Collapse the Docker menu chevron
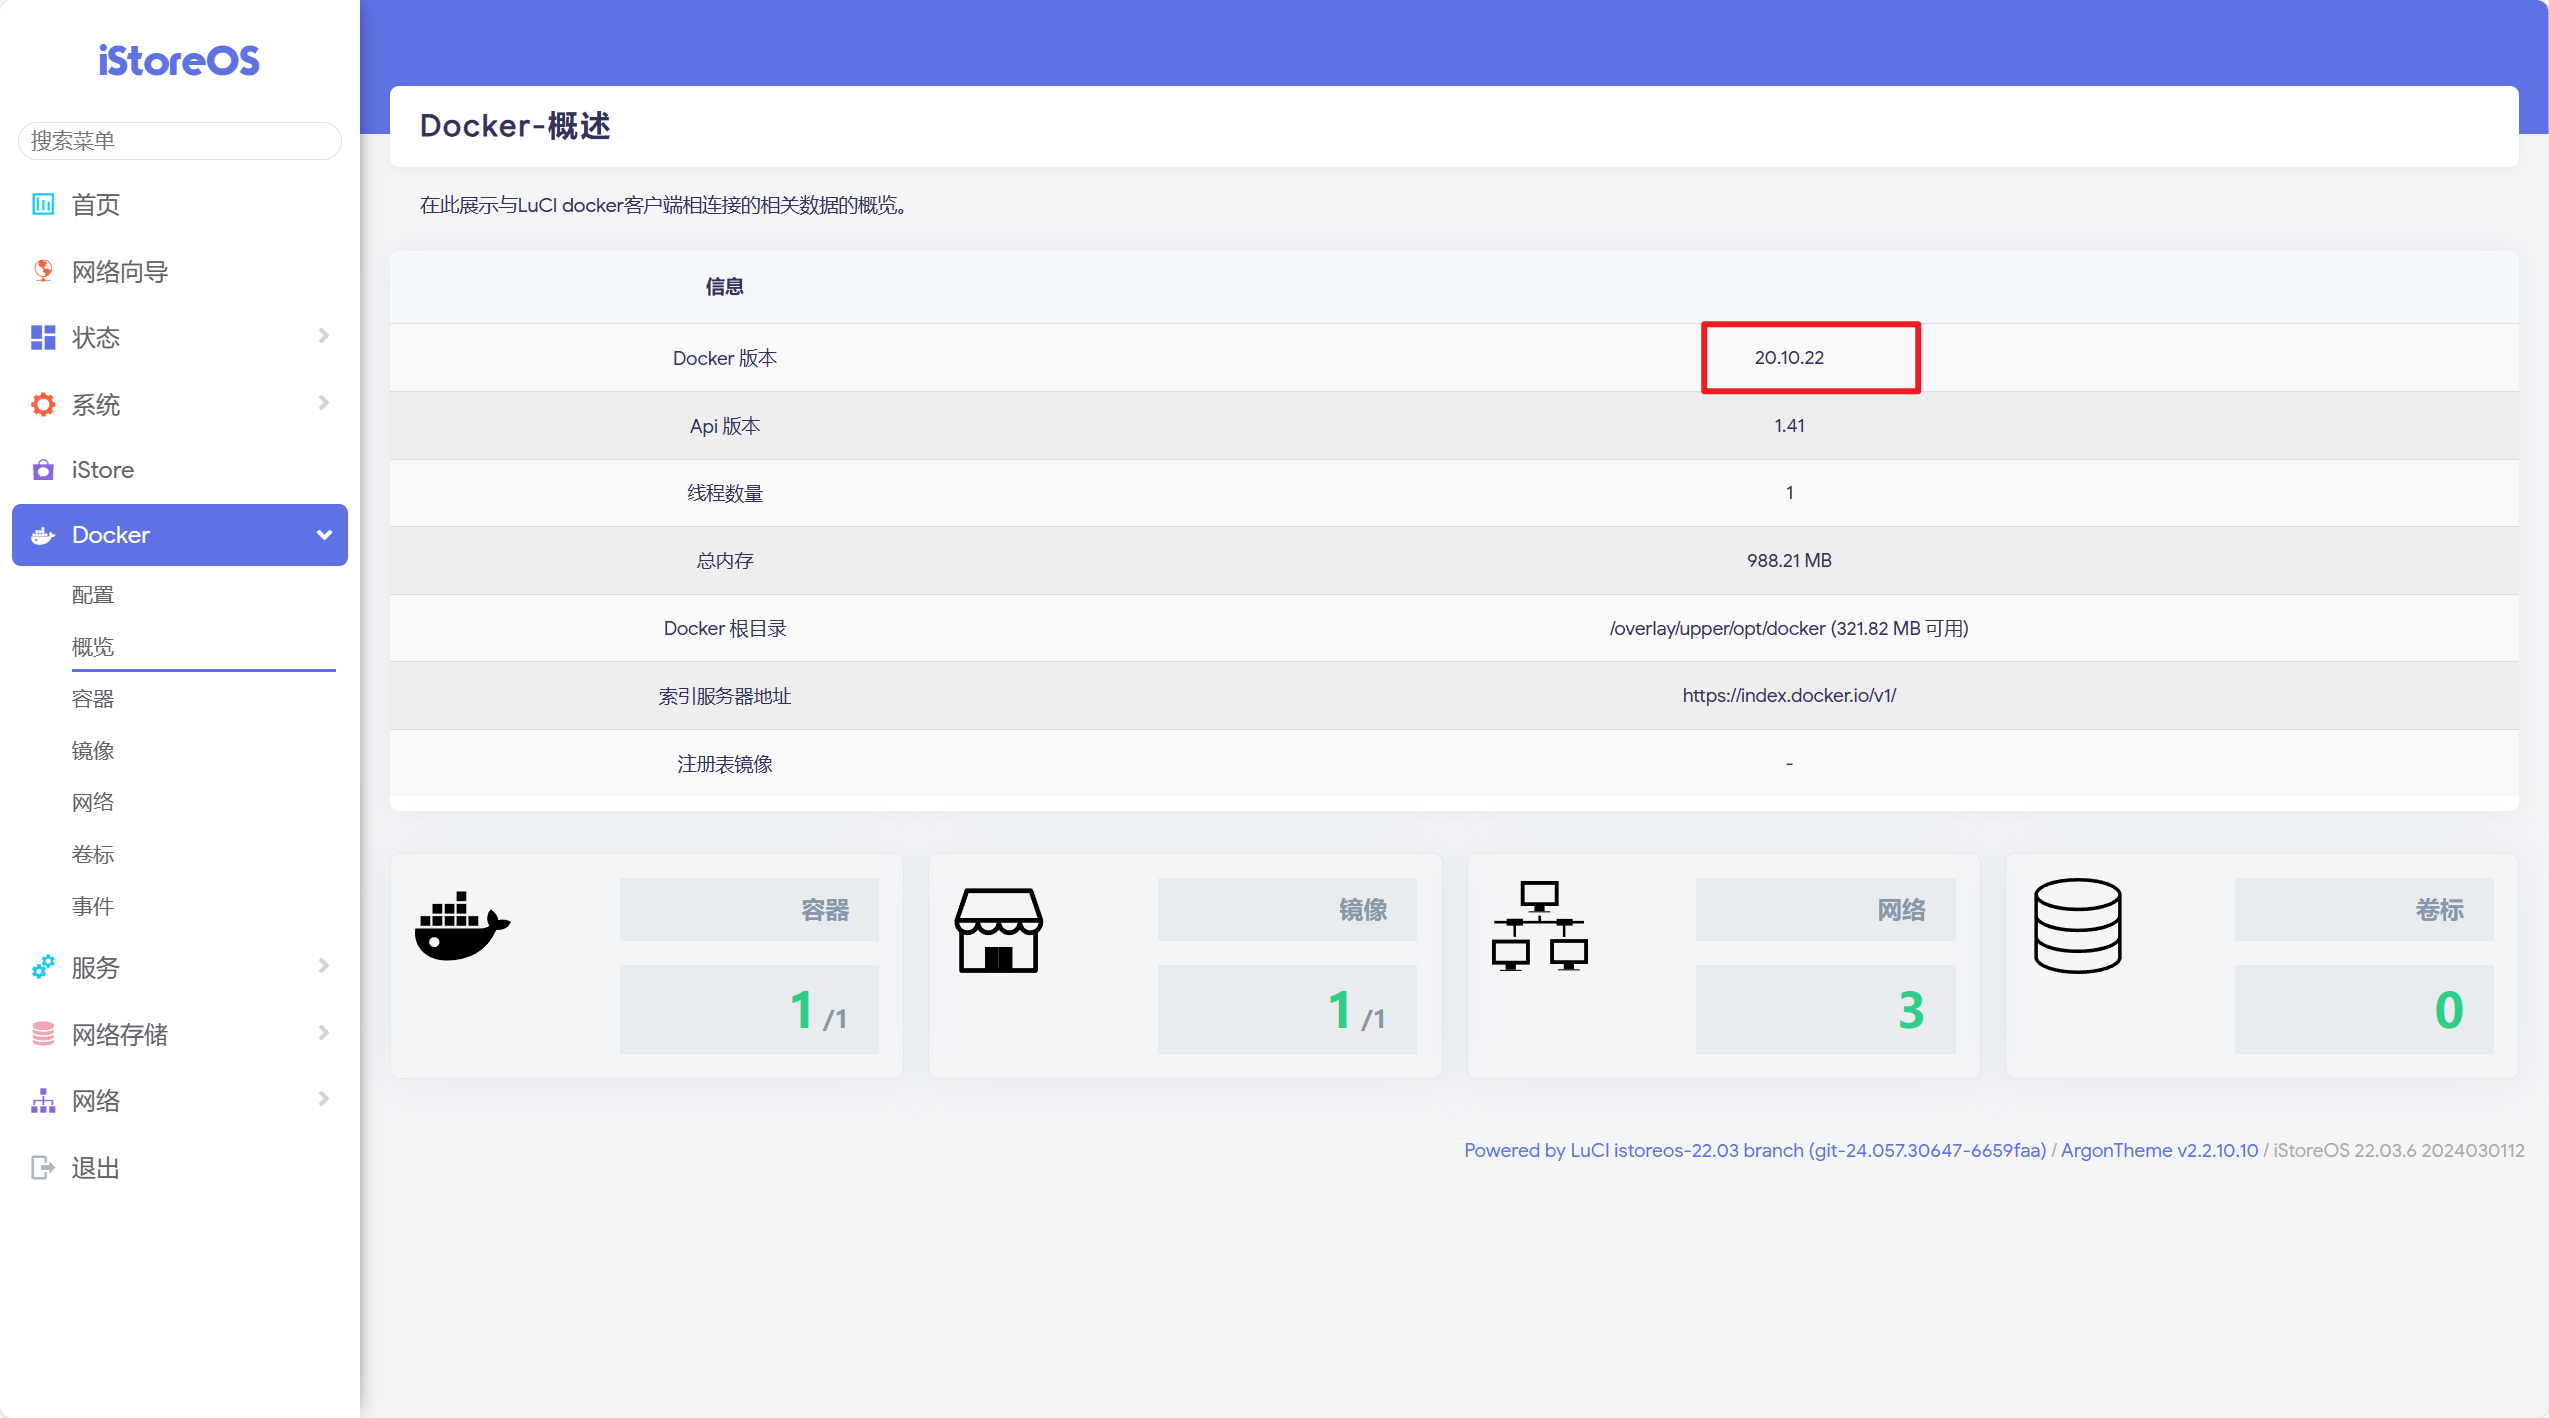The image size is (2549, 1418). click(x=323, y=535)
